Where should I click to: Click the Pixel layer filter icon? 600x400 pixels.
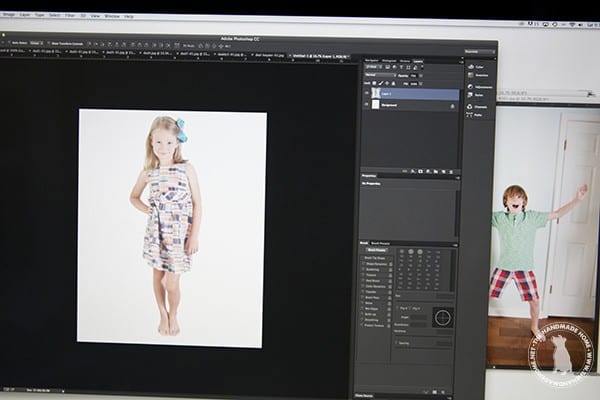388,67
